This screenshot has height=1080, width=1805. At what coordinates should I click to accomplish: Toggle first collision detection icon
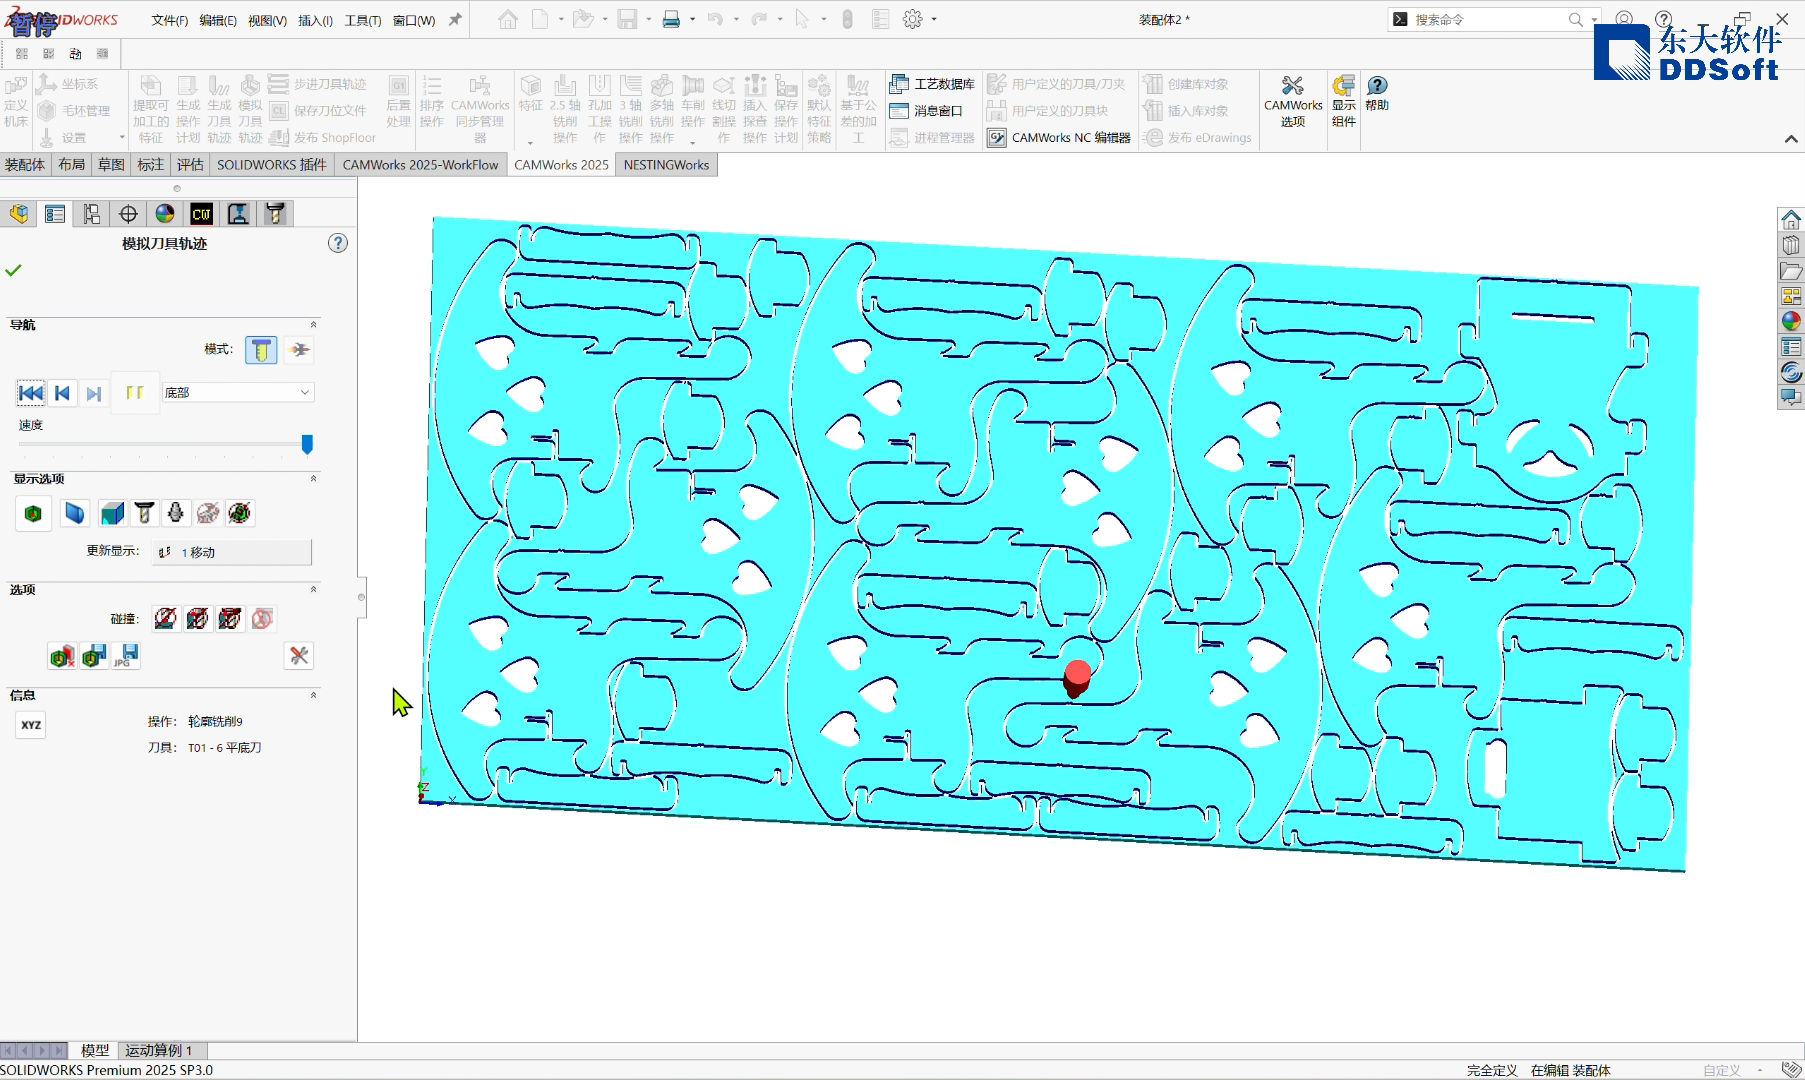tap(166, 619)
